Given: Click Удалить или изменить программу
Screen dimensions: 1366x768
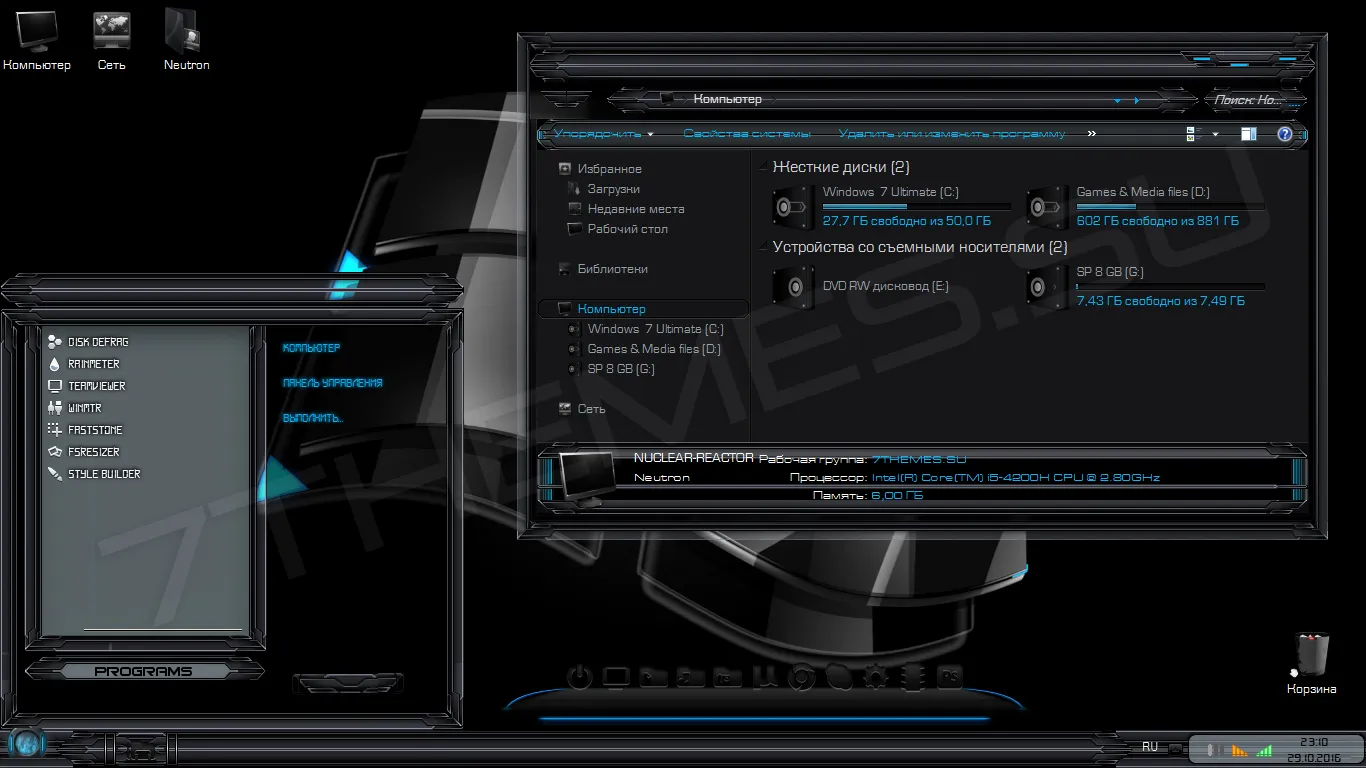Looking at the screenshot, I should 952,134.
